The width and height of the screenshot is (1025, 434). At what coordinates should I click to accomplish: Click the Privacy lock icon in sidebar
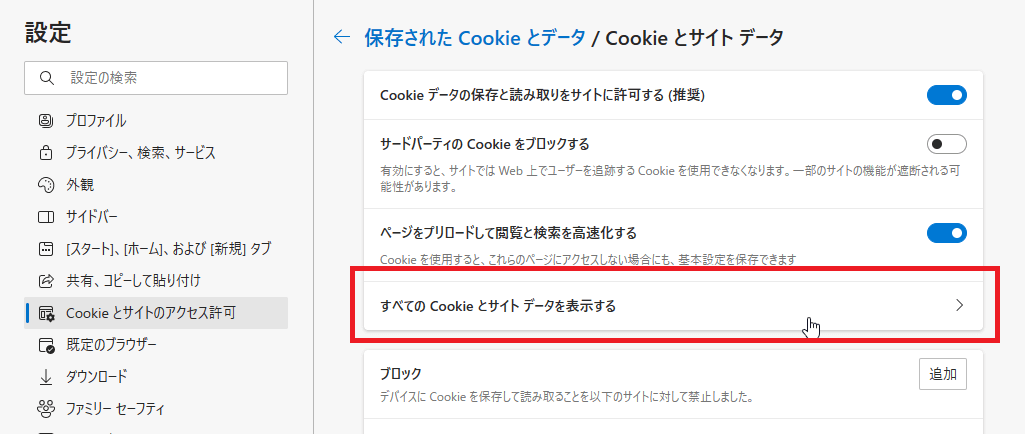[x=45, y=153]
